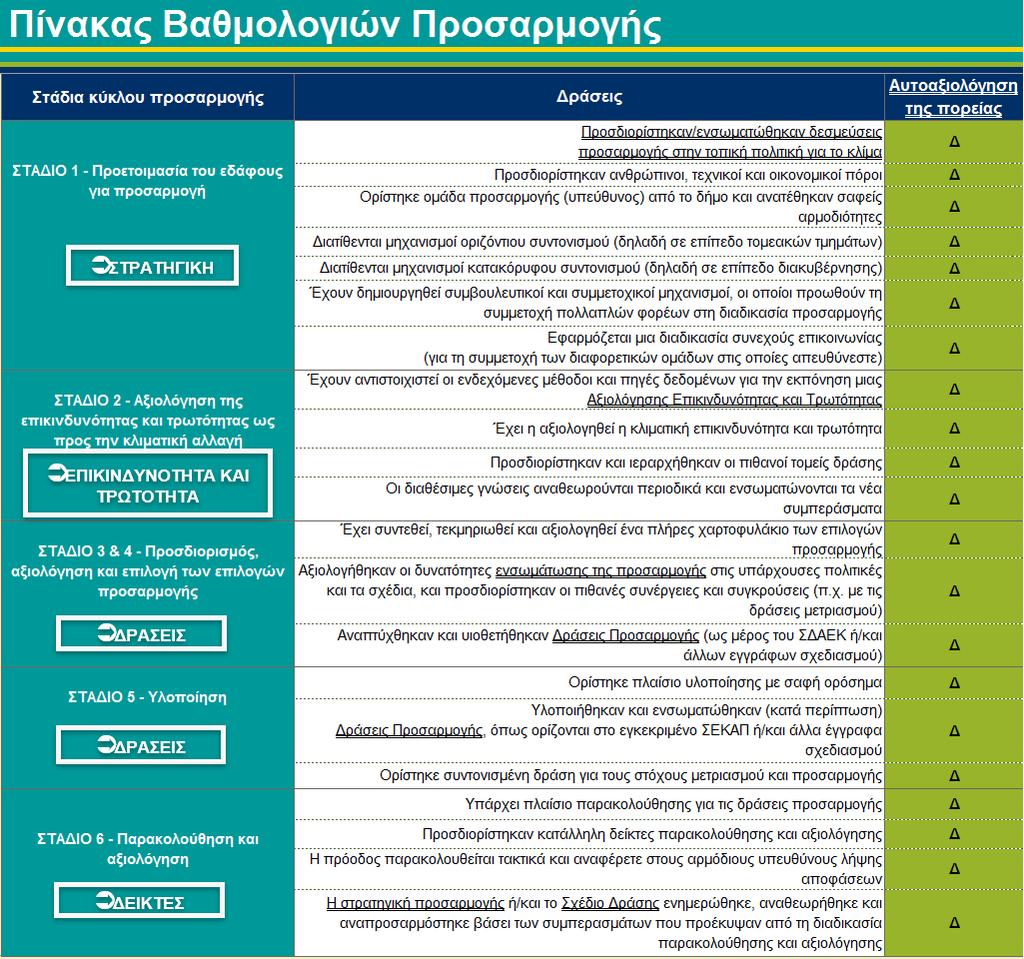Select the Δ rating for Η πρόοδος παρακολουθείται τακτικά row
The width and height of the screenshot is (1024, 959).
954,869
